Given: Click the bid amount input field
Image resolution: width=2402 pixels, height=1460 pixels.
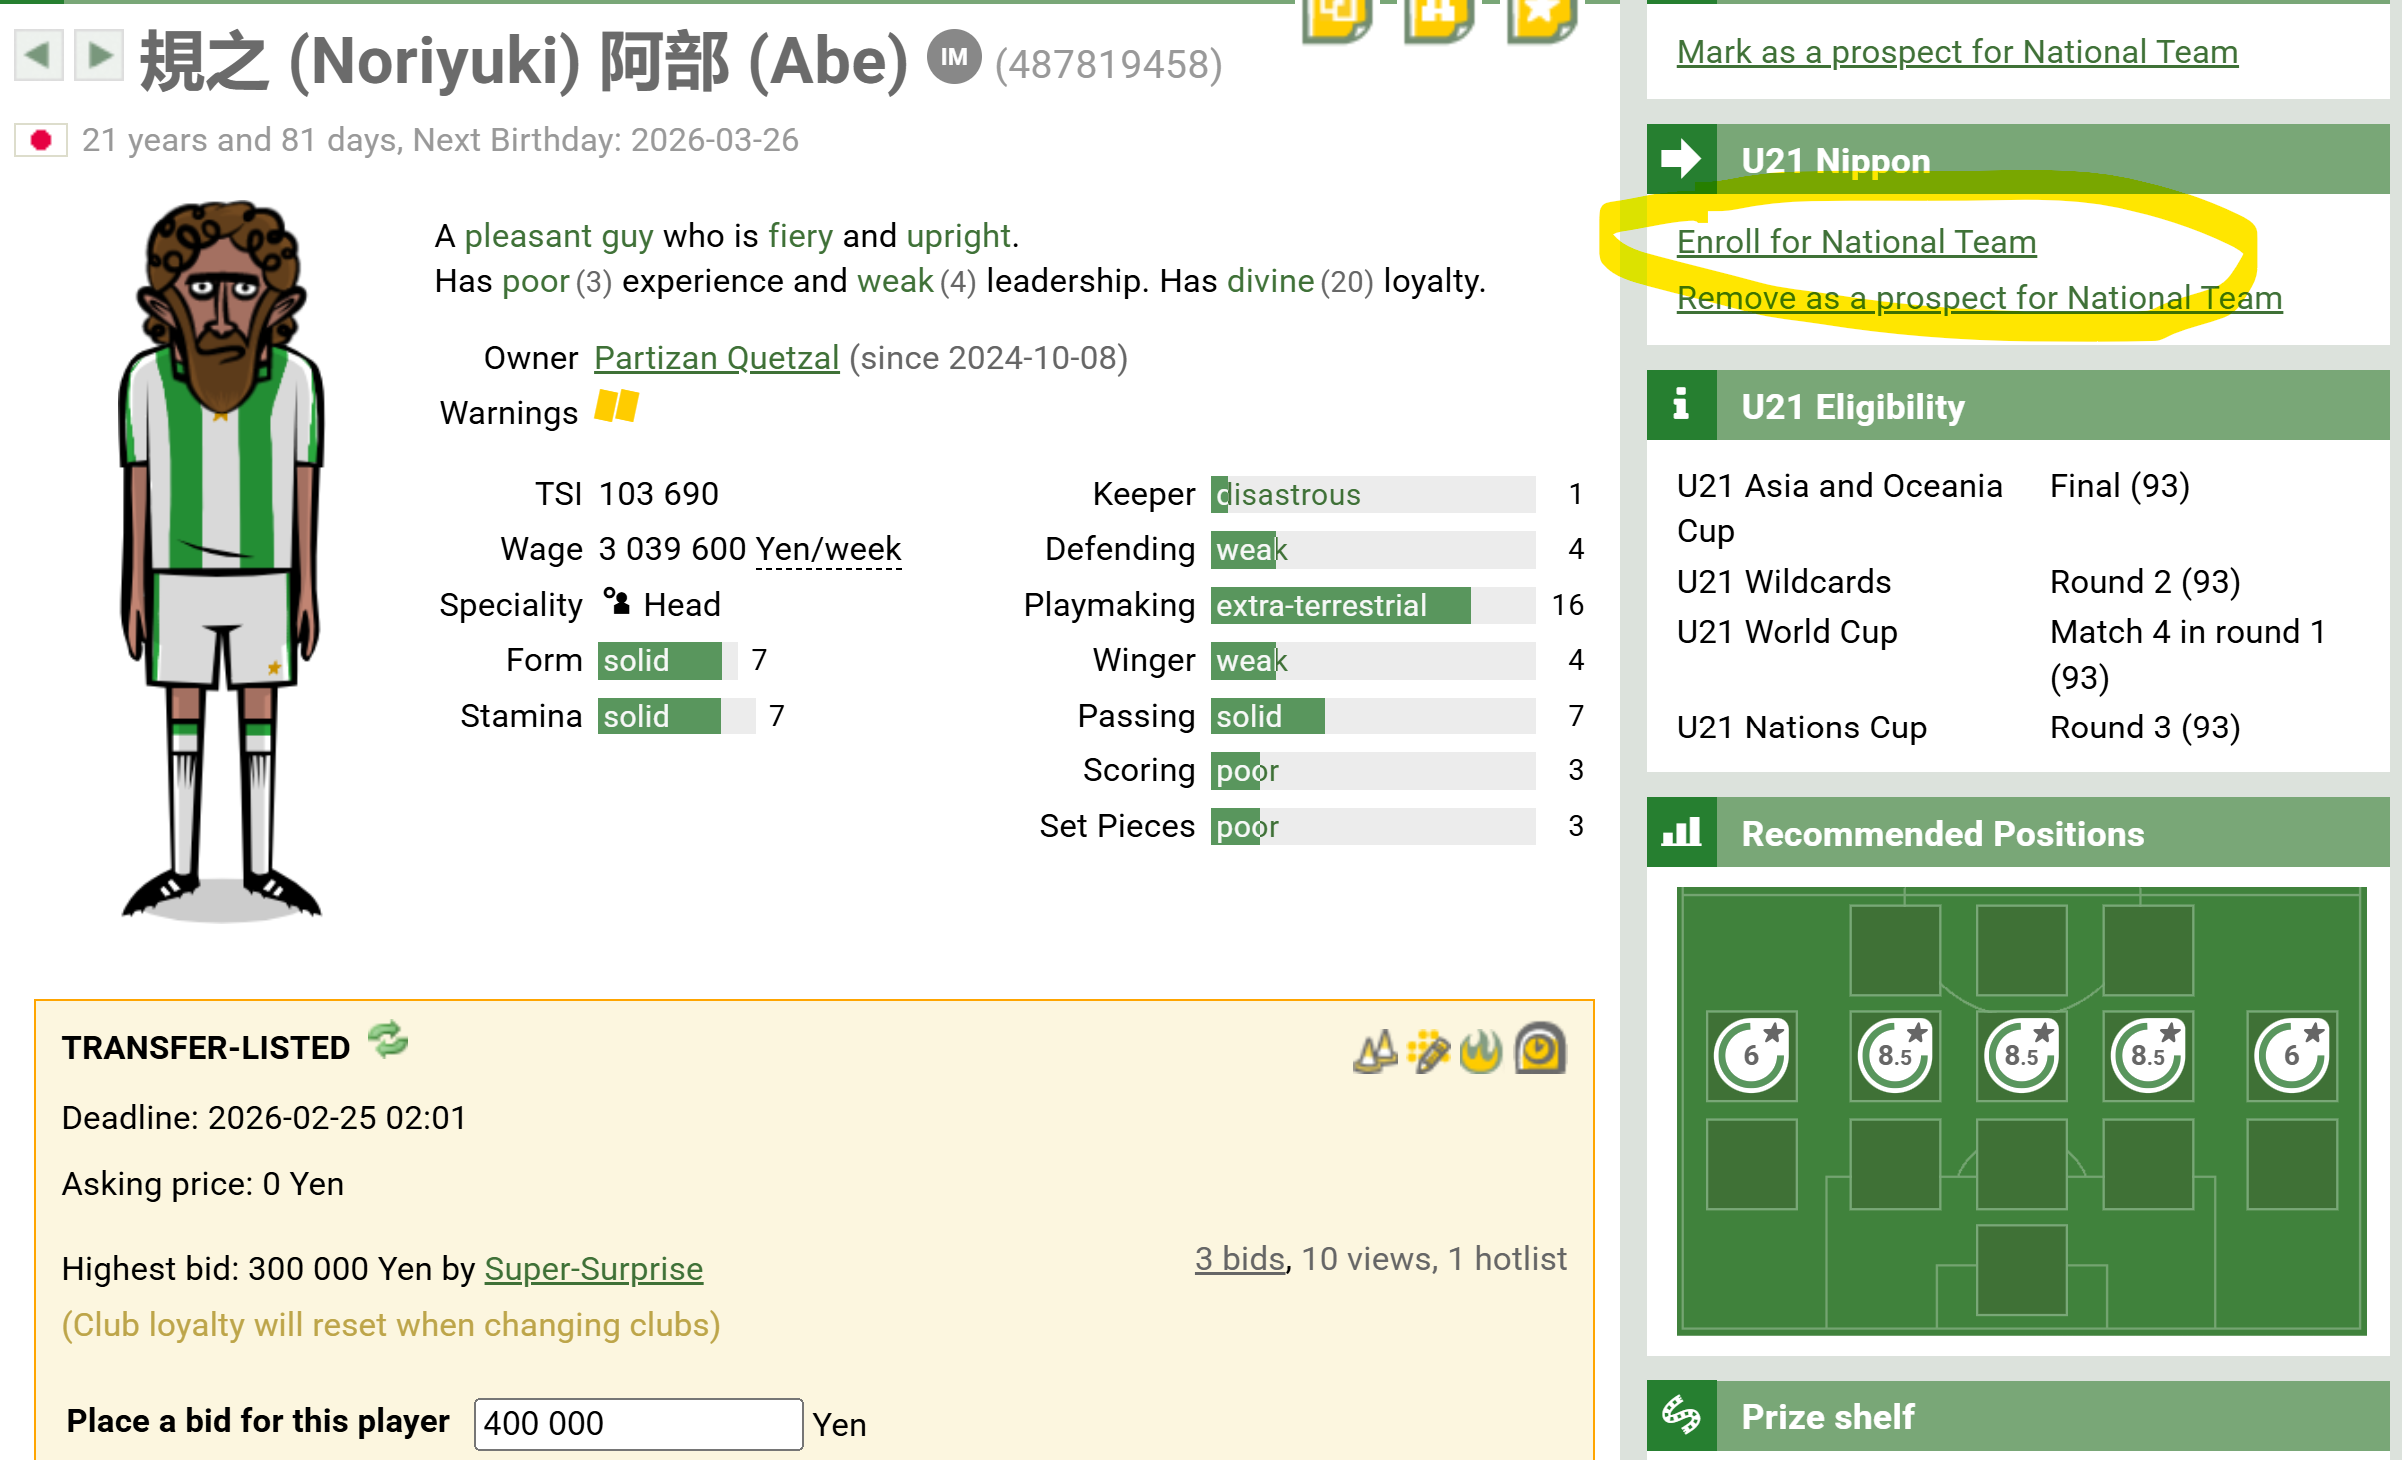Looking at the screenshot, I should point(638,1423).
